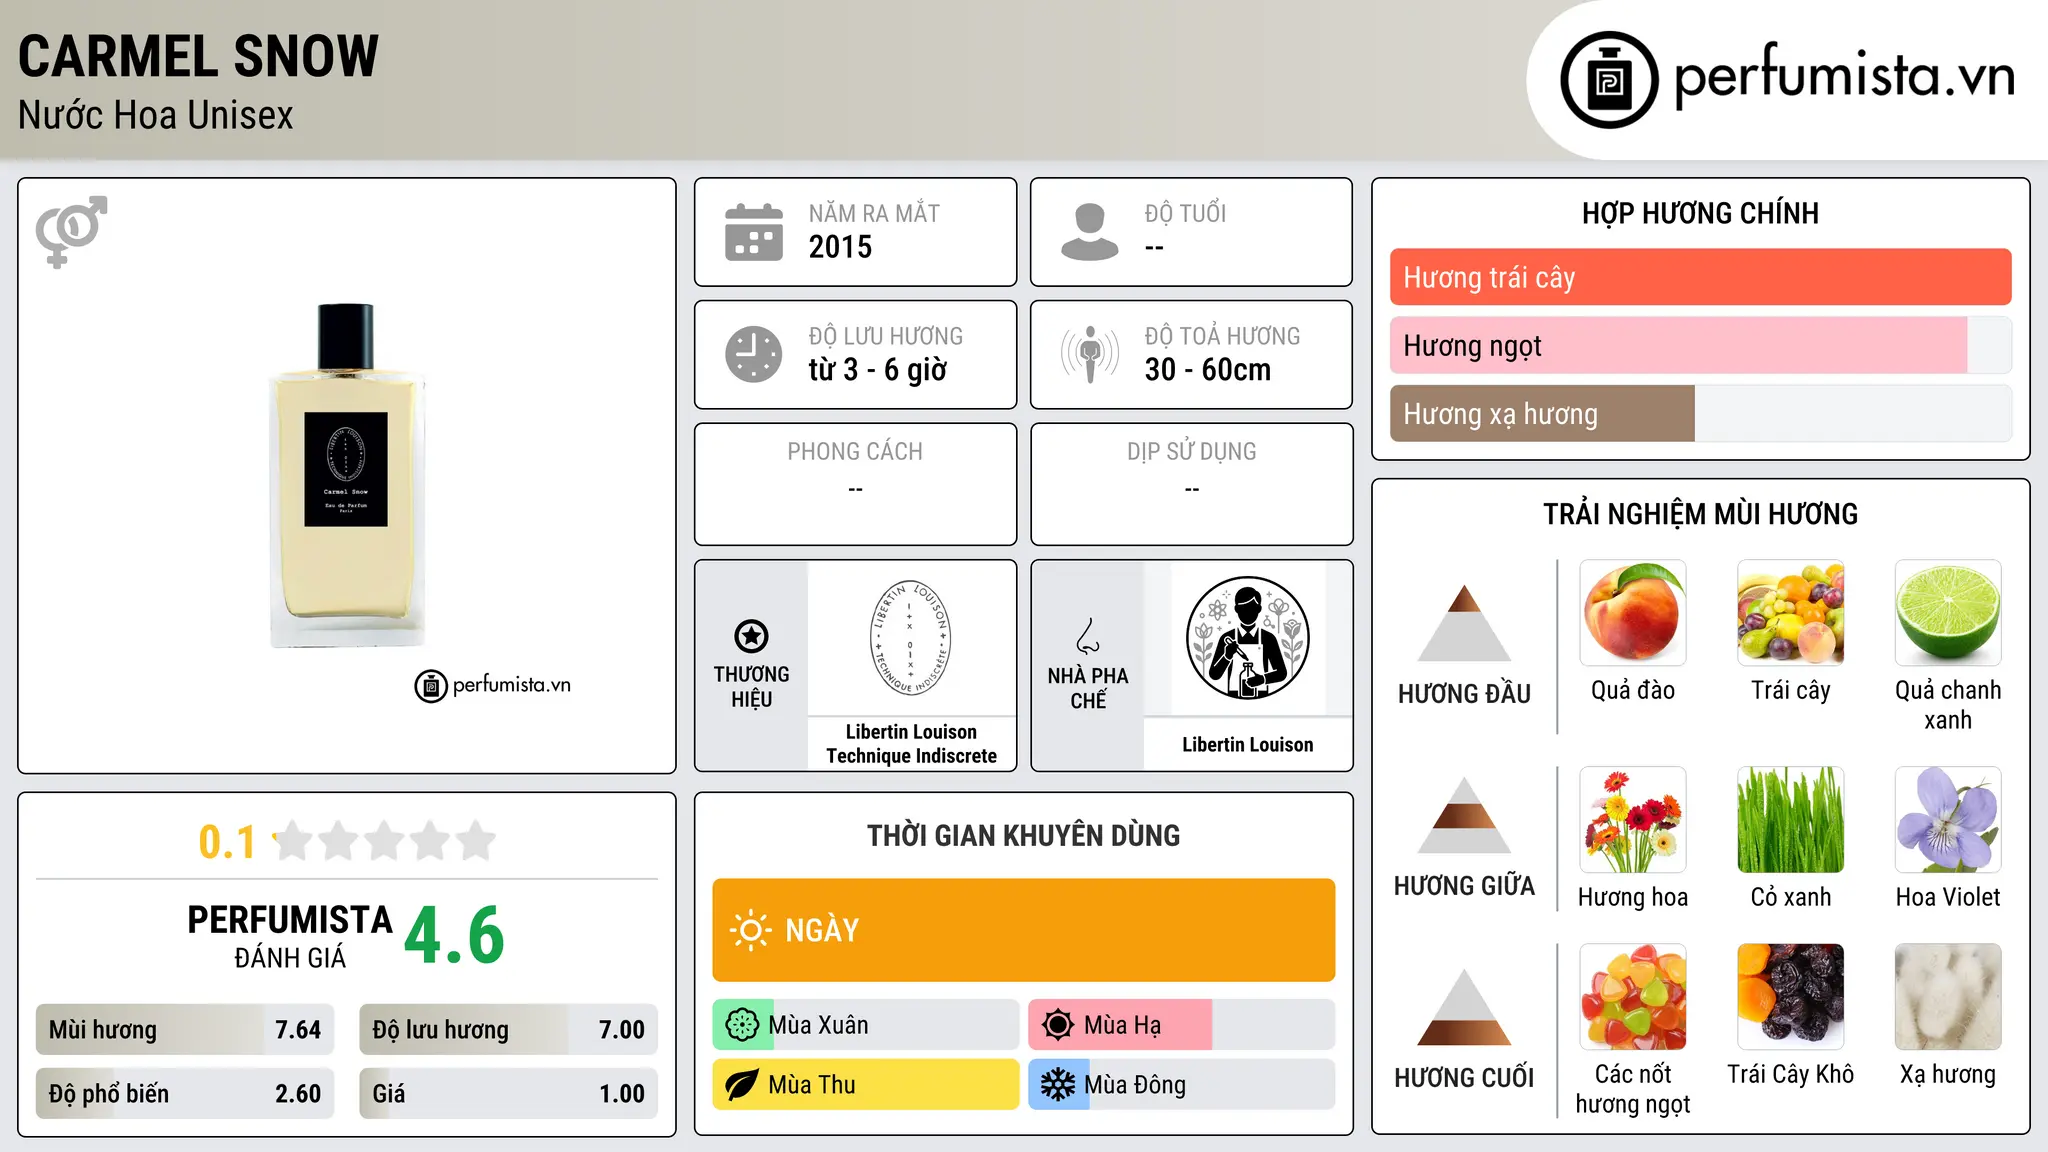Click the Giá 1.00 rating bar
The width and height of the screenshot is (2048, 1152).
click(x=508, y=1094)
